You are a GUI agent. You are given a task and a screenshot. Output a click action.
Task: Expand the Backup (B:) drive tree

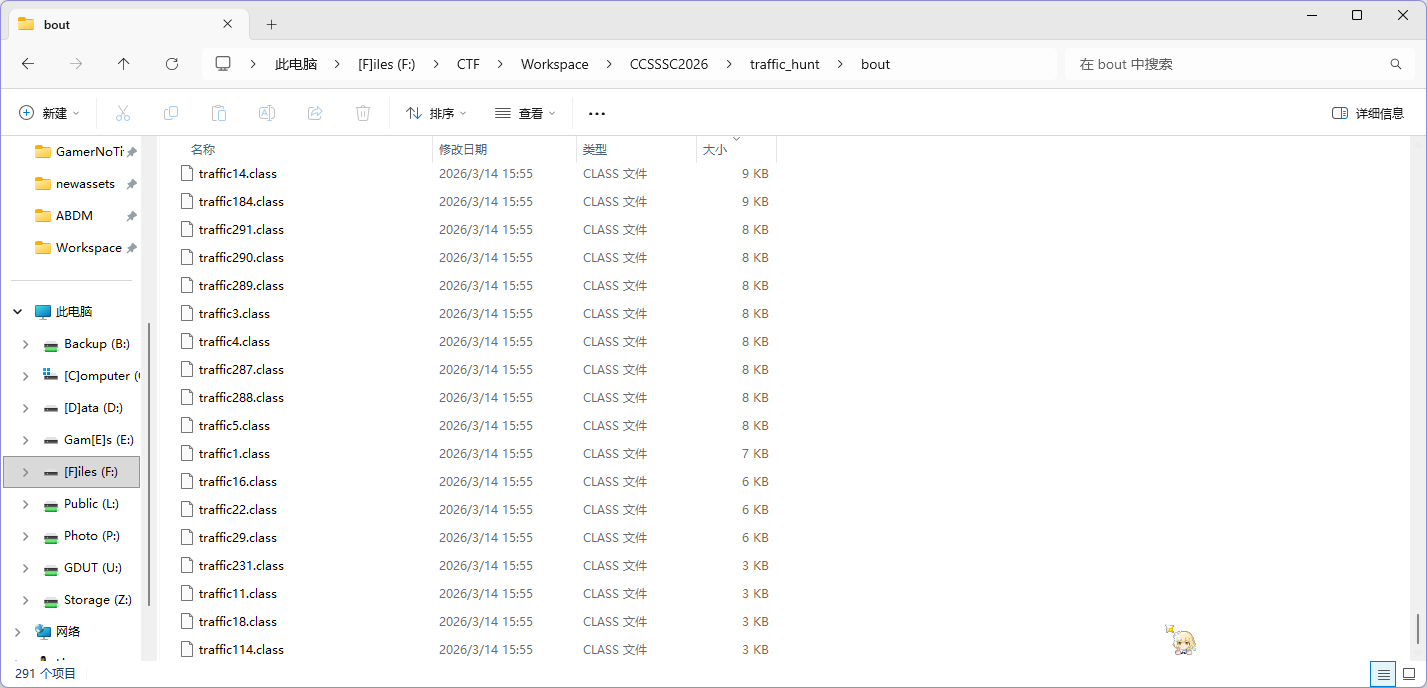pos(25,344)
